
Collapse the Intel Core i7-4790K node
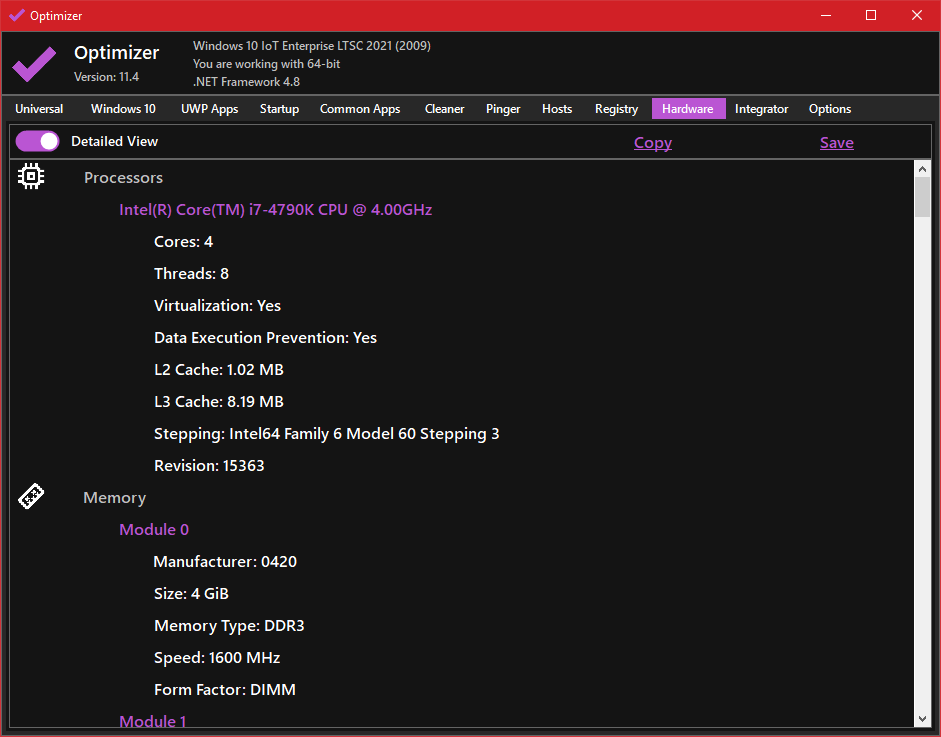click(x=275, y=210)
